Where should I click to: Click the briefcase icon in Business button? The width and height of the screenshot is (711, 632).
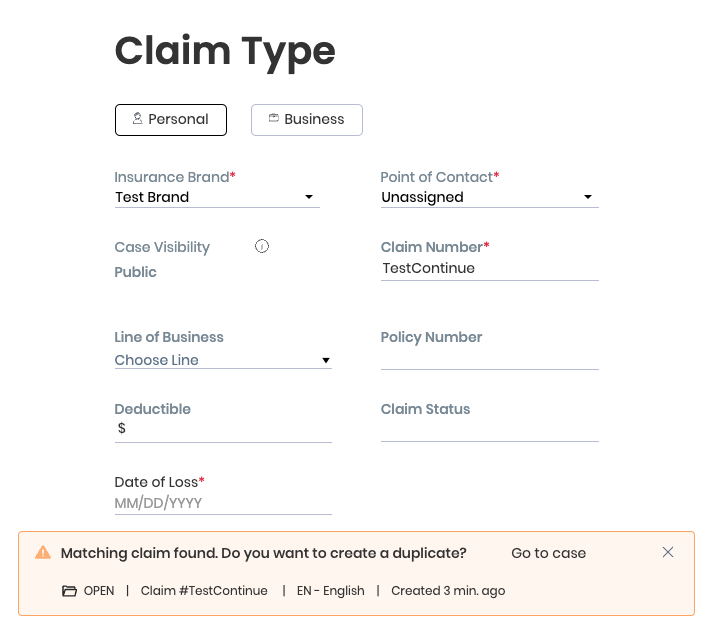273,119
